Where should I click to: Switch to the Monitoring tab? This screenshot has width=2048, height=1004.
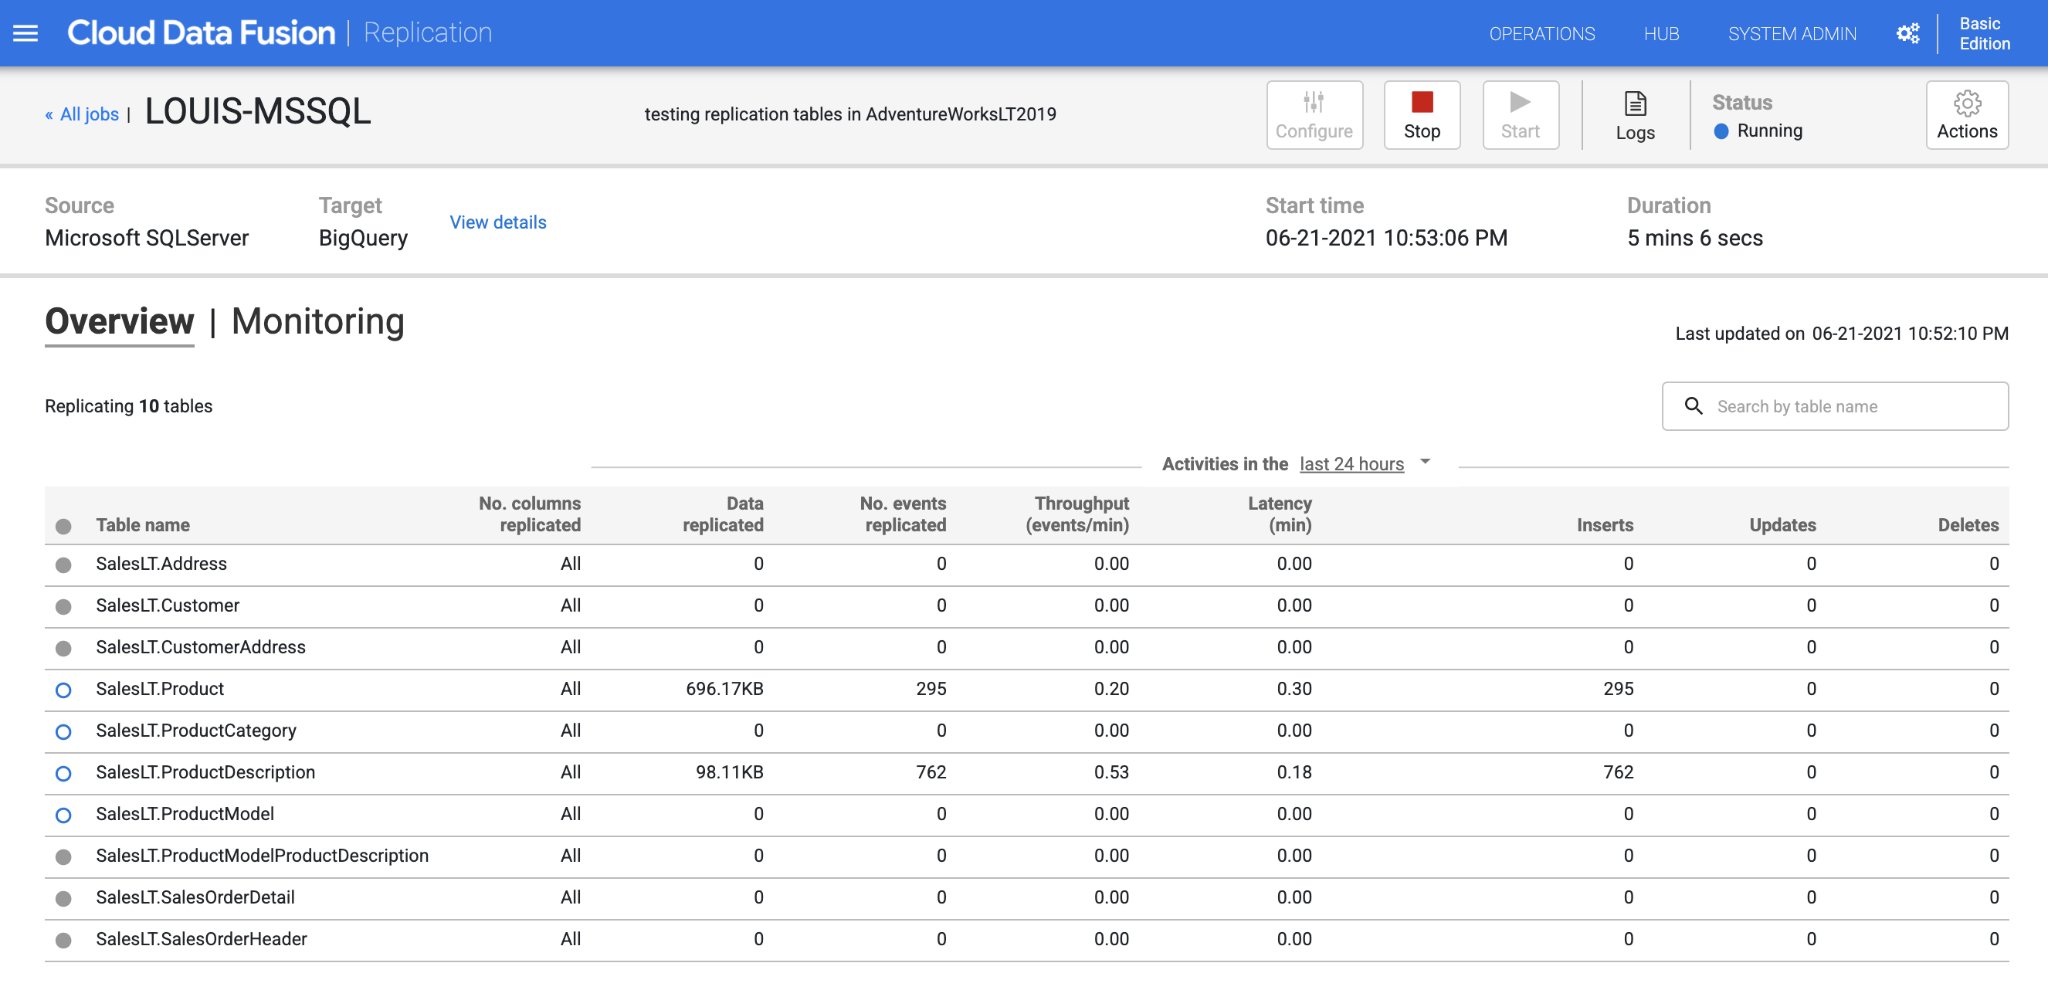pos(317,322)
